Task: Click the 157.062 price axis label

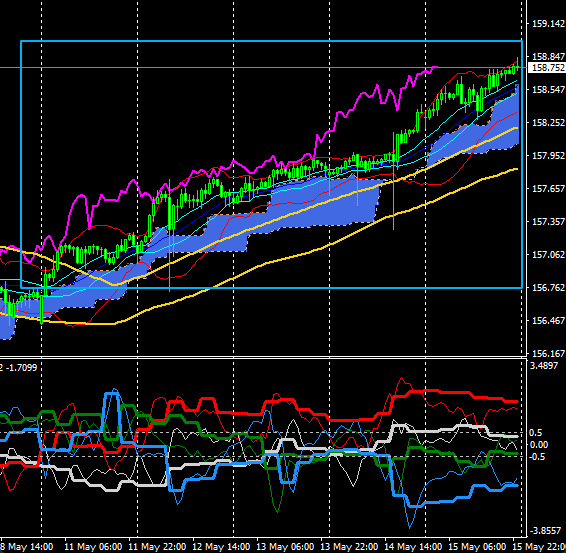Action: tap(548, 254)
